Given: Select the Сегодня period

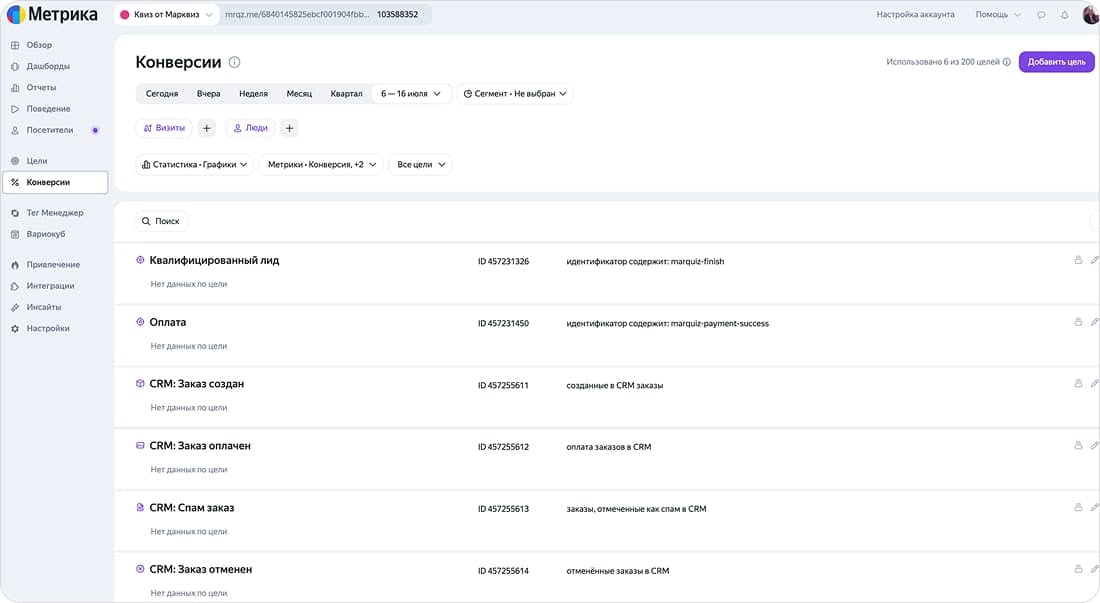Looking at the screenshot, I should tap(162, 93).
